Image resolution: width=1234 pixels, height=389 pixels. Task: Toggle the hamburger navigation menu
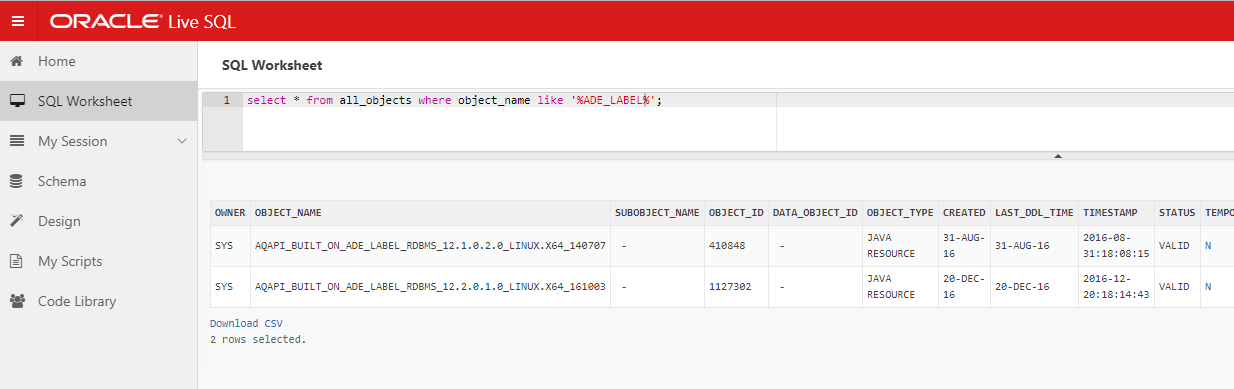click(17, 20)
